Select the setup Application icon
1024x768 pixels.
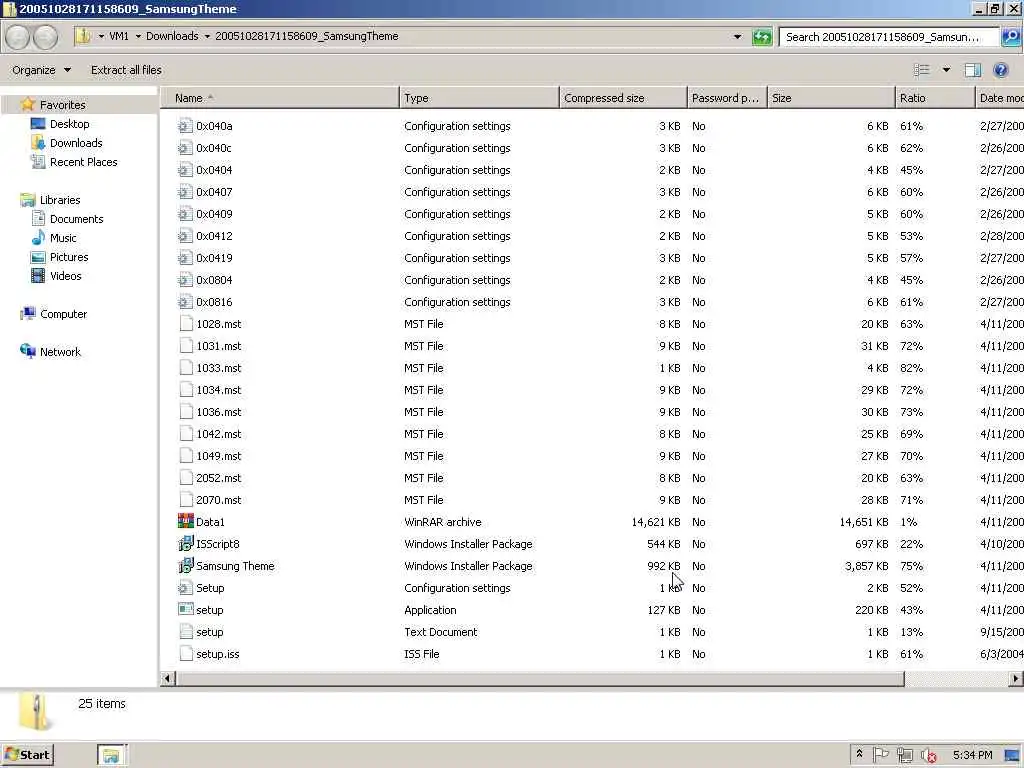coord(185,609)
